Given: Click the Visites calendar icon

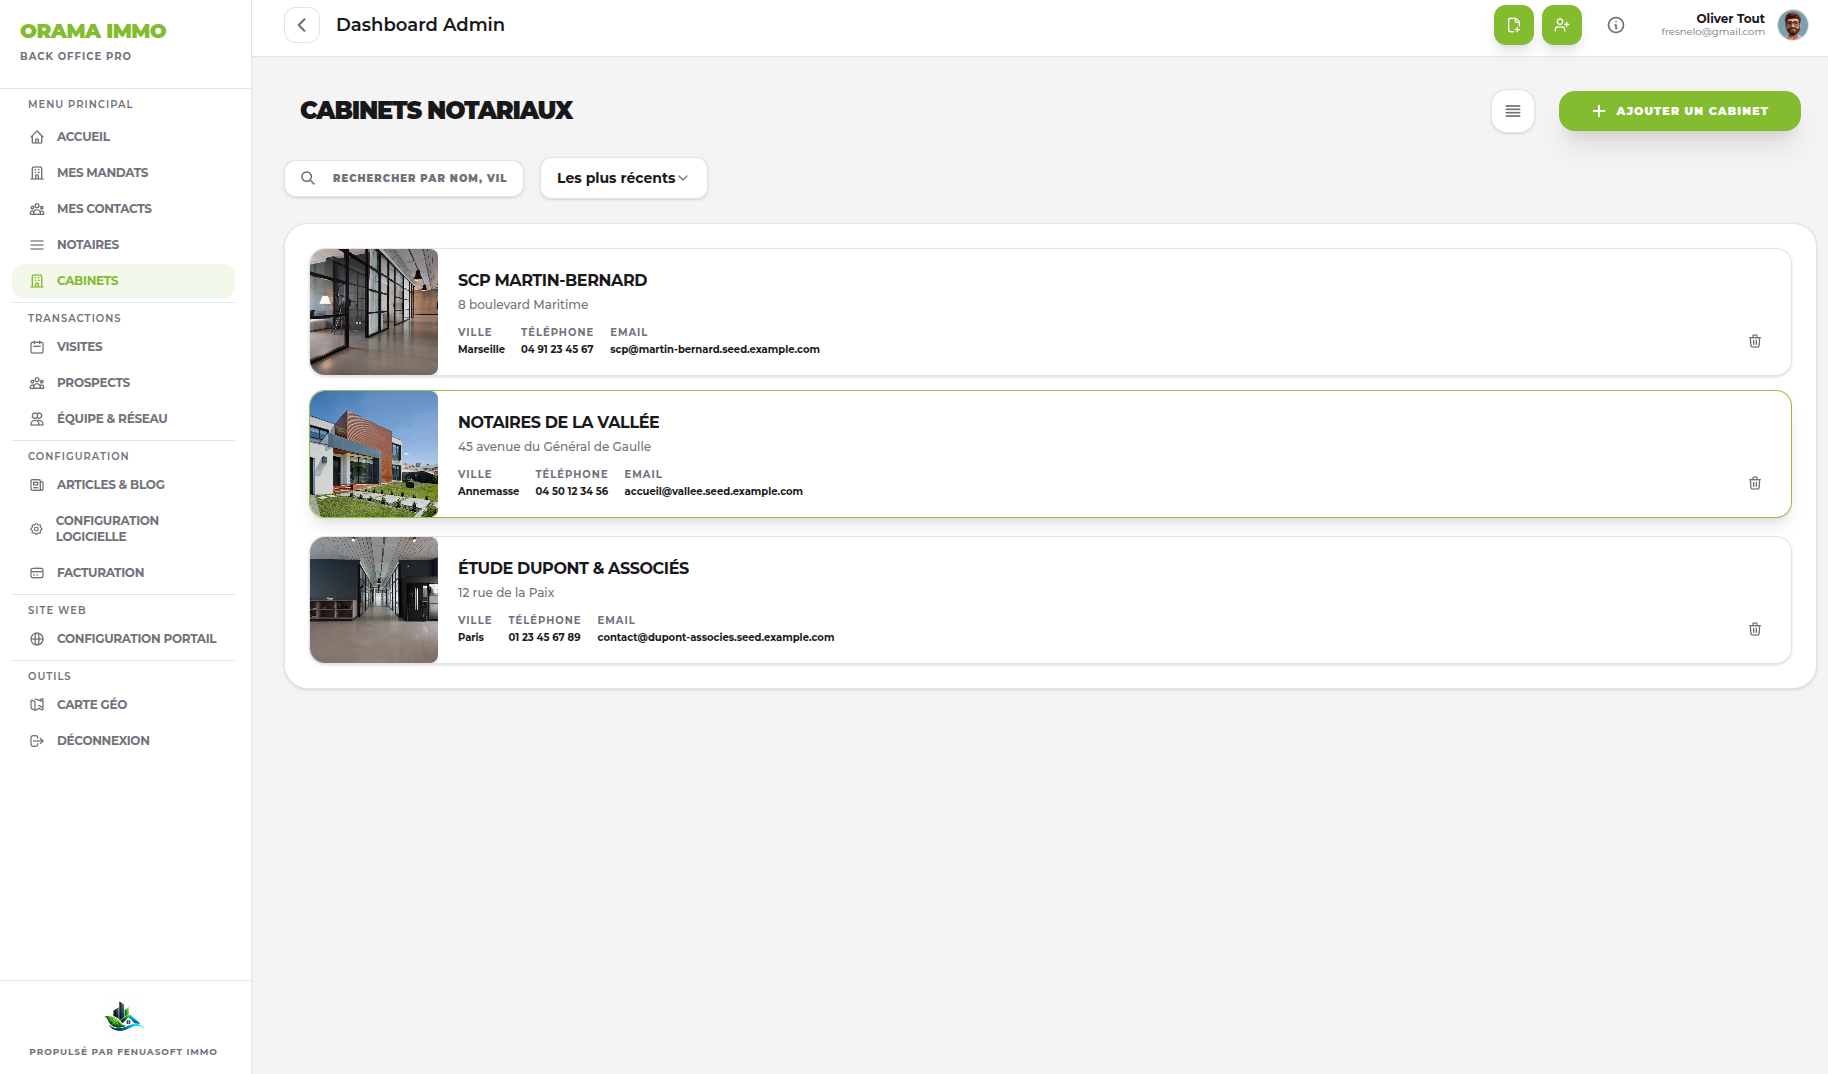Looking at the screenshot, I should [37, 347].
